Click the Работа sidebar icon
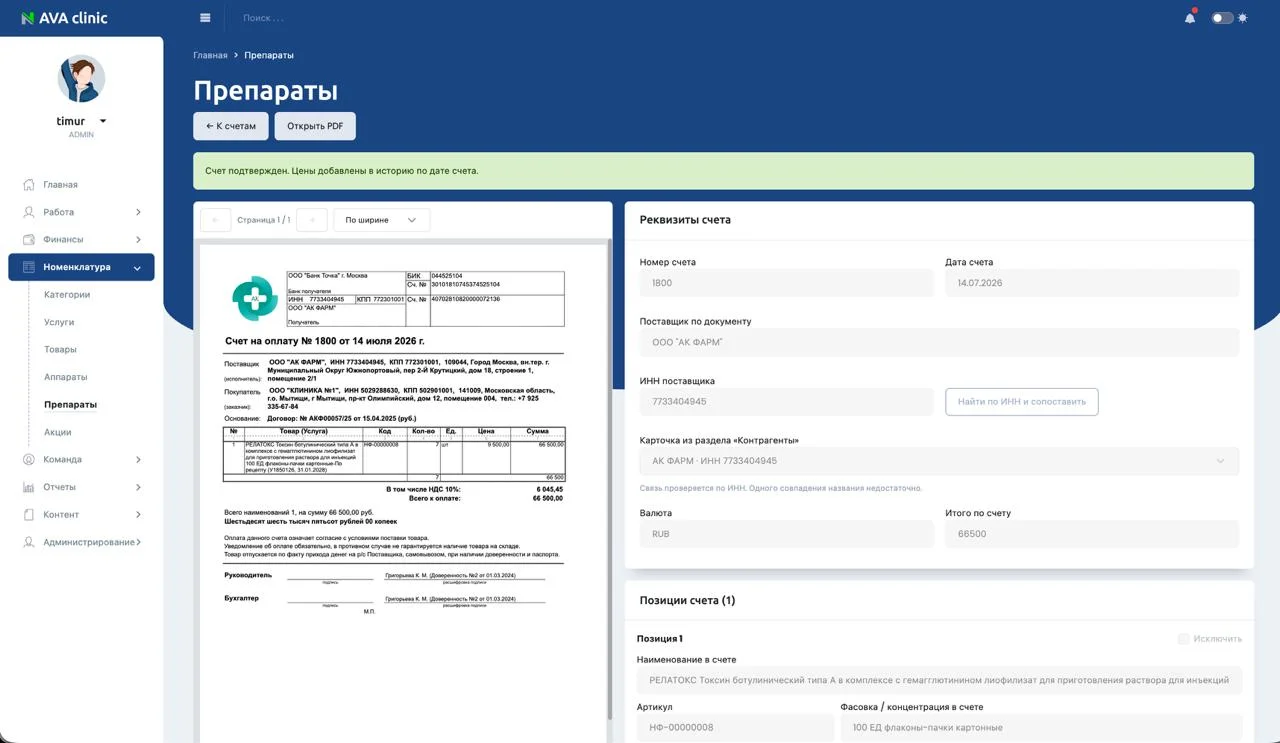 pos(28,212)
